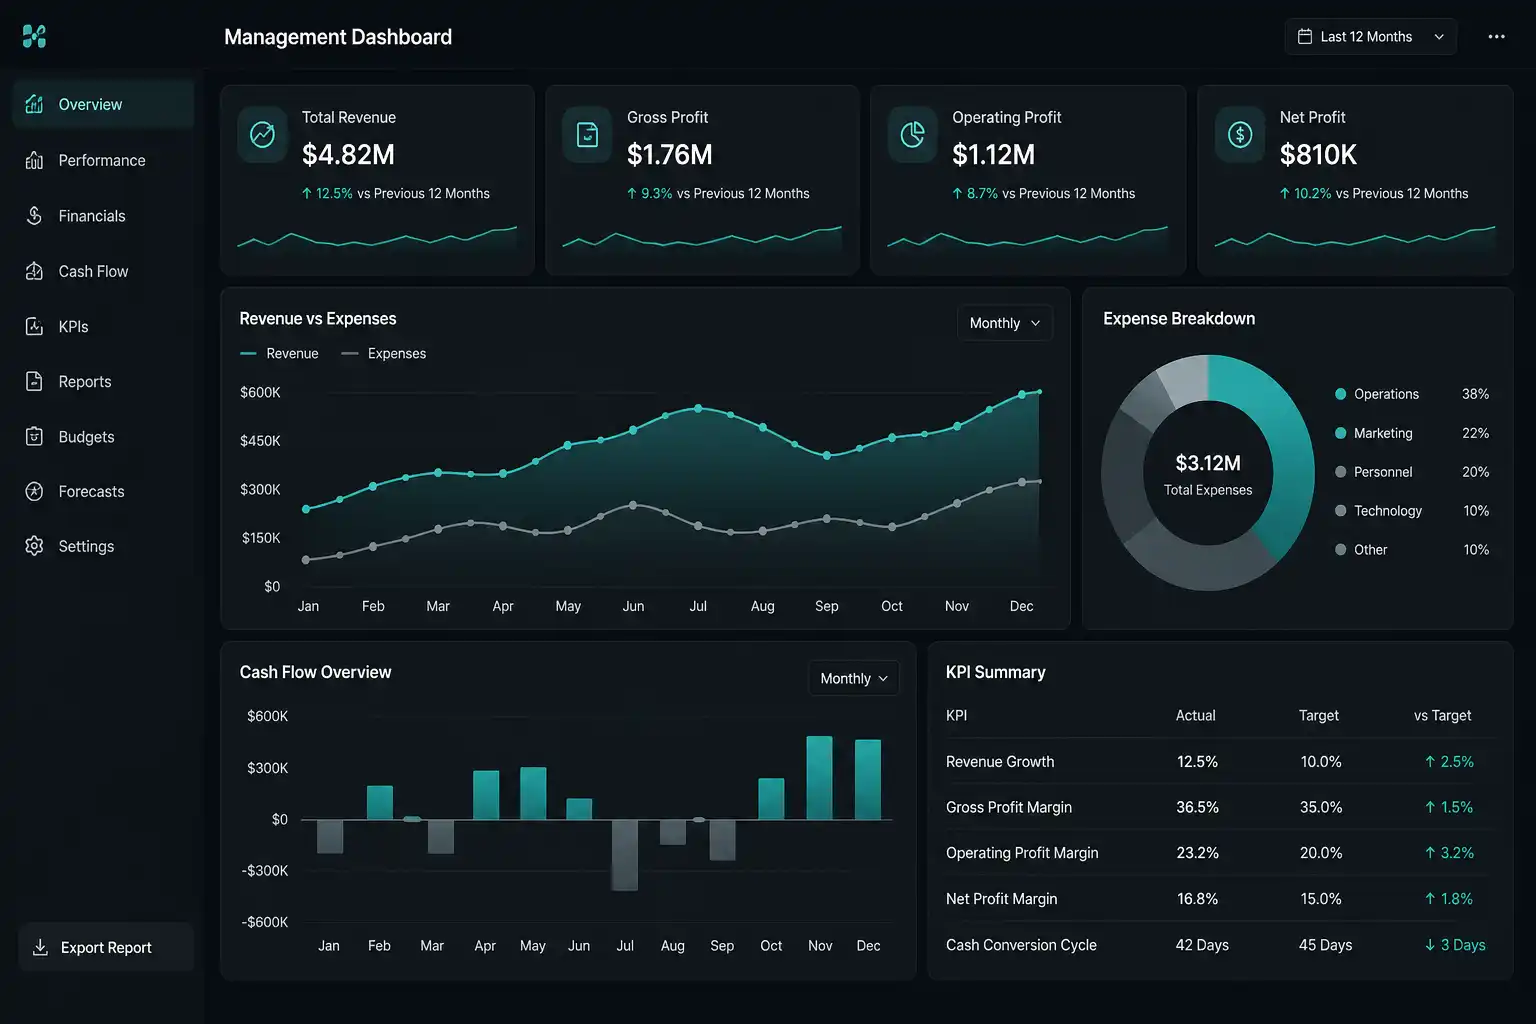Open the Cash Flow Overview Monthly dropdown
Viewport: 1536px width, 1024px height.
[854, 678]
